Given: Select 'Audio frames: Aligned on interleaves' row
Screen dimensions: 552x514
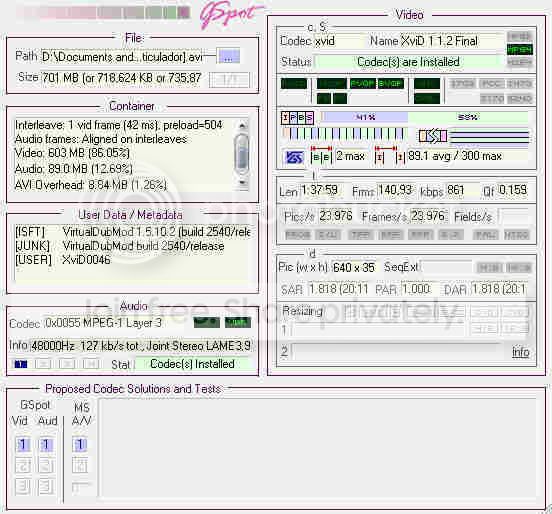Looking at the screenshot, I should click(x=101, y=139).
